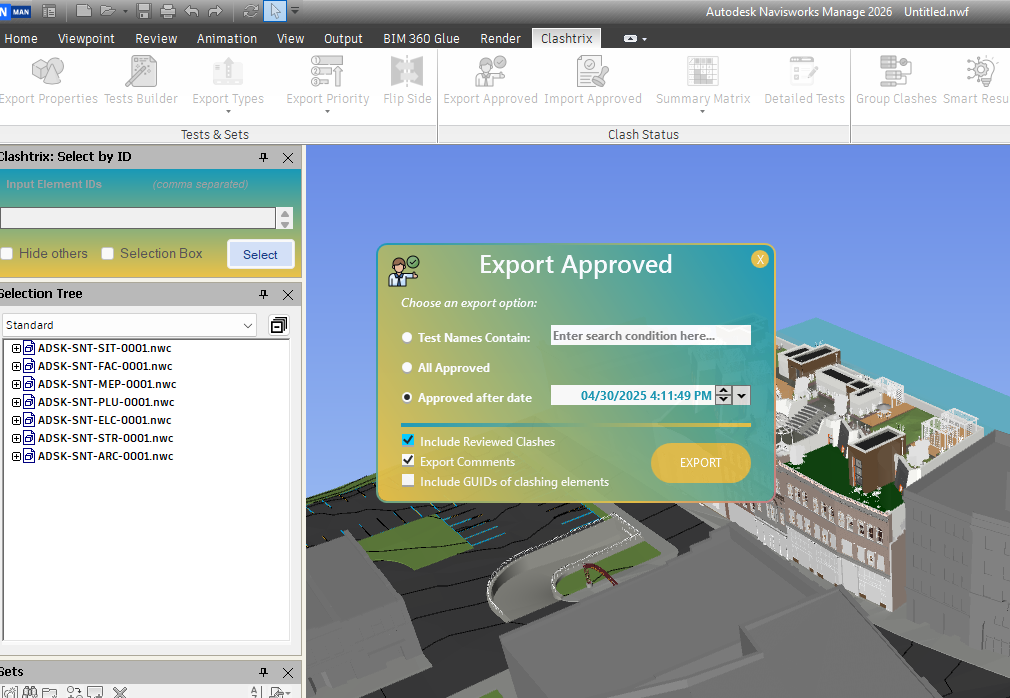Click the Tests Builder ribbon icon

click(141, 73)
